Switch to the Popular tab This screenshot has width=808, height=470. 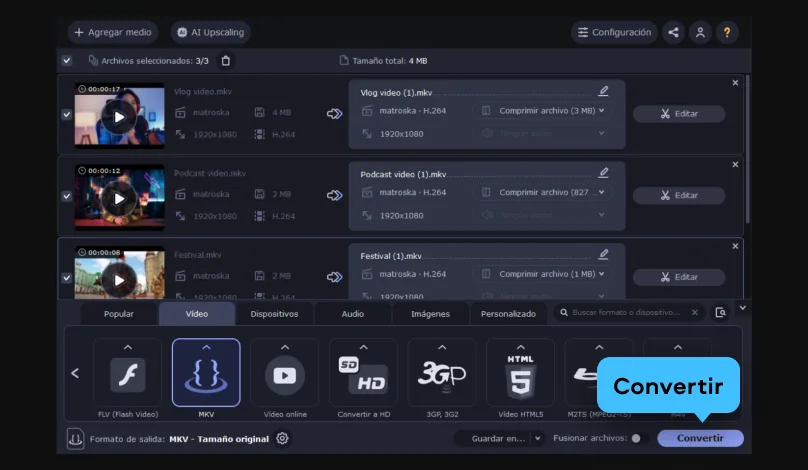(x=119, y=314)
